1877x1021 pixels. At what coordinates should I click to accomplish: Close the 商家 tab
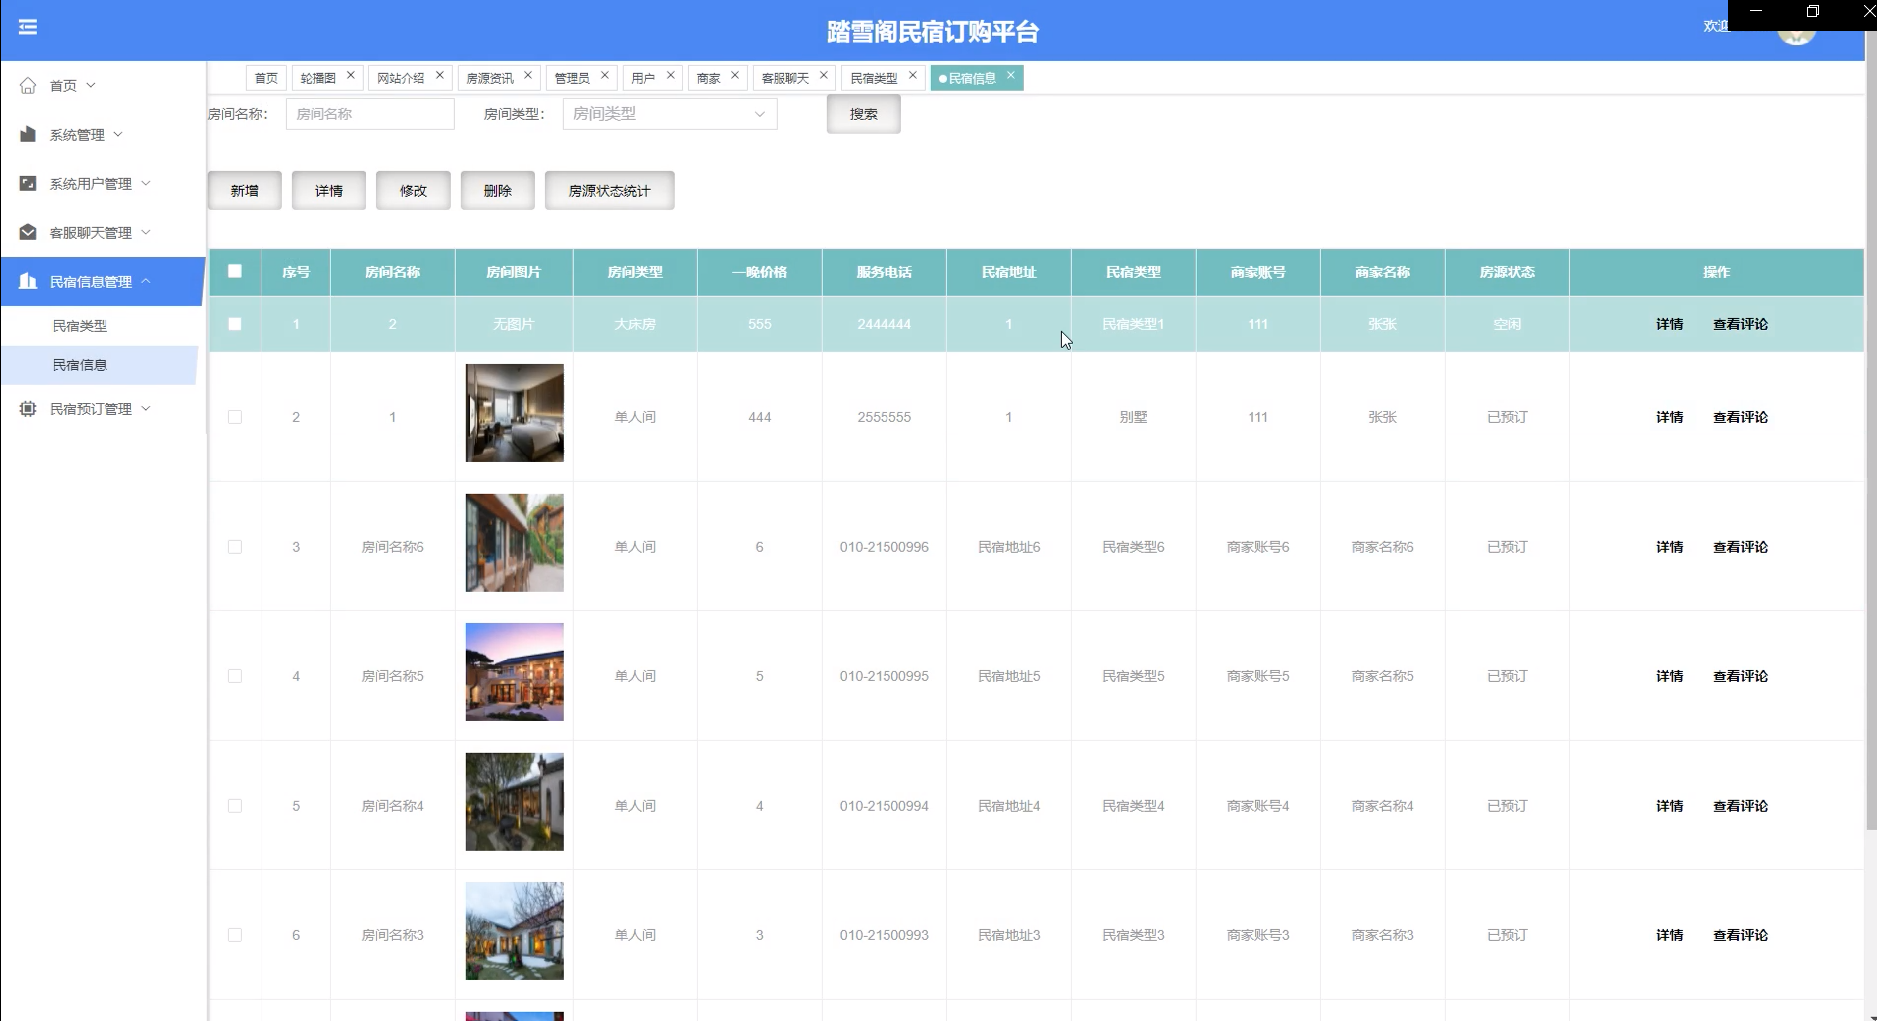pyautogui.click(x=735, y=75)
